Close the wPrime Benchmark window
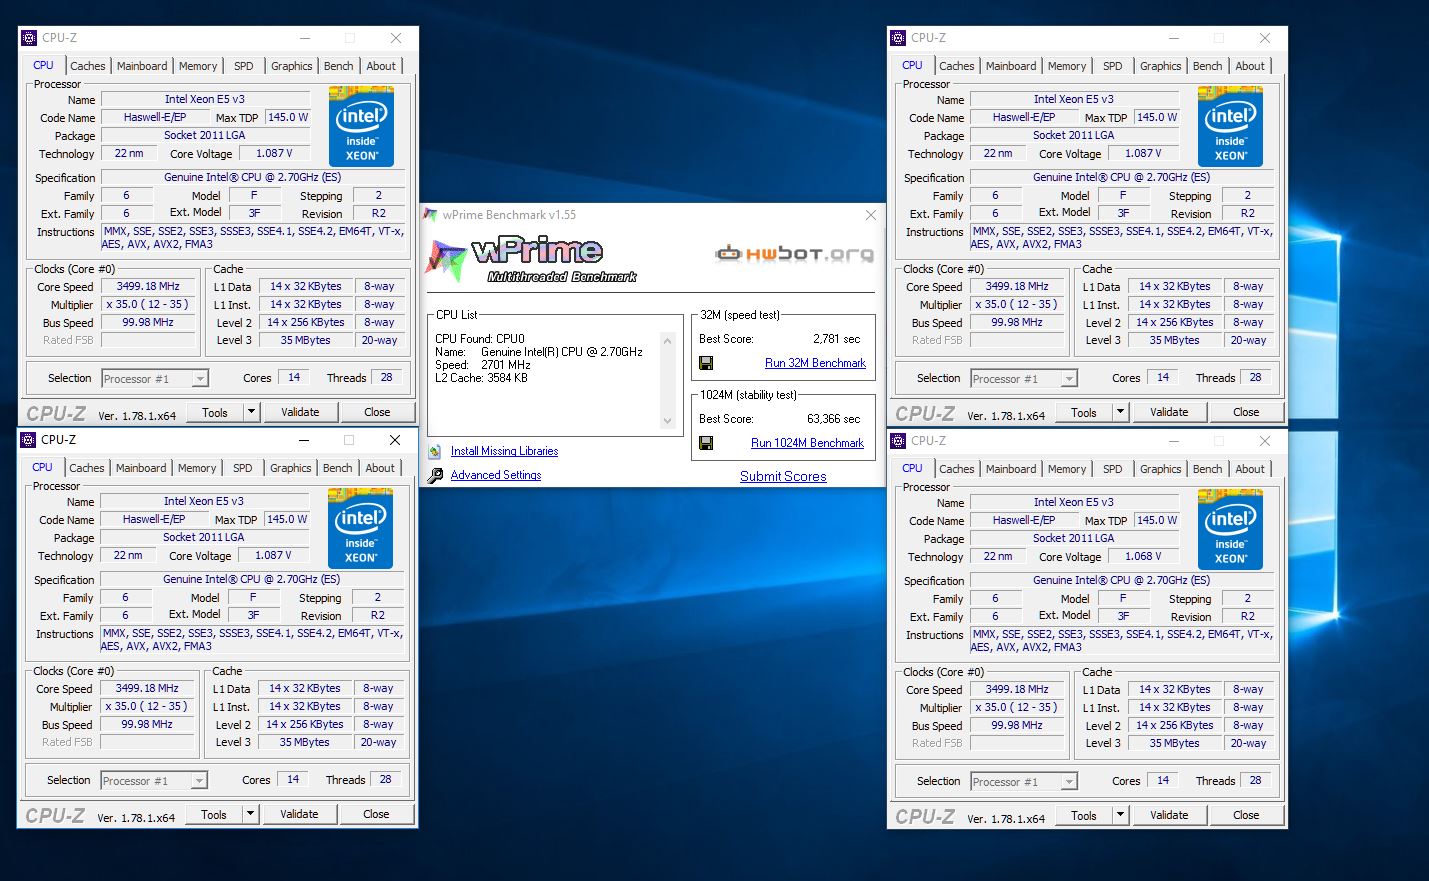This screenshot has height=881, width=1429. point(870,215)
